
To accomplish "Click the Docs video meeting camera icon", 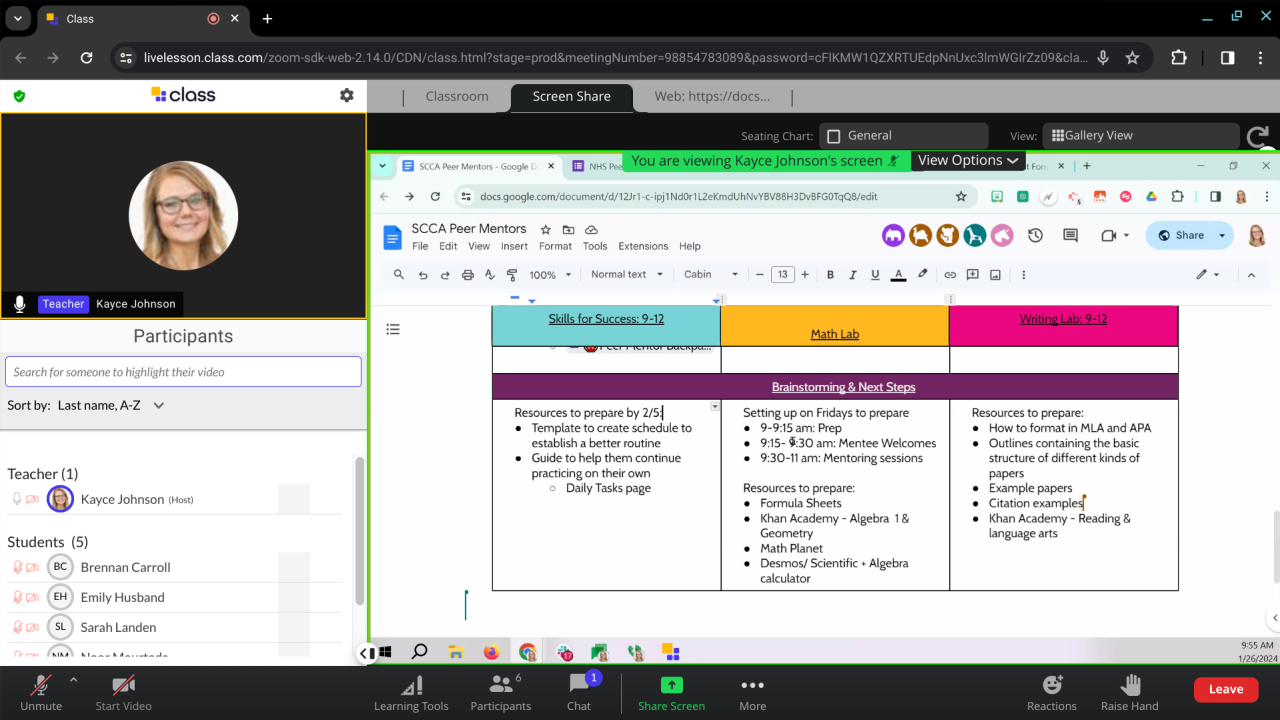I will tap(1108, 236).
